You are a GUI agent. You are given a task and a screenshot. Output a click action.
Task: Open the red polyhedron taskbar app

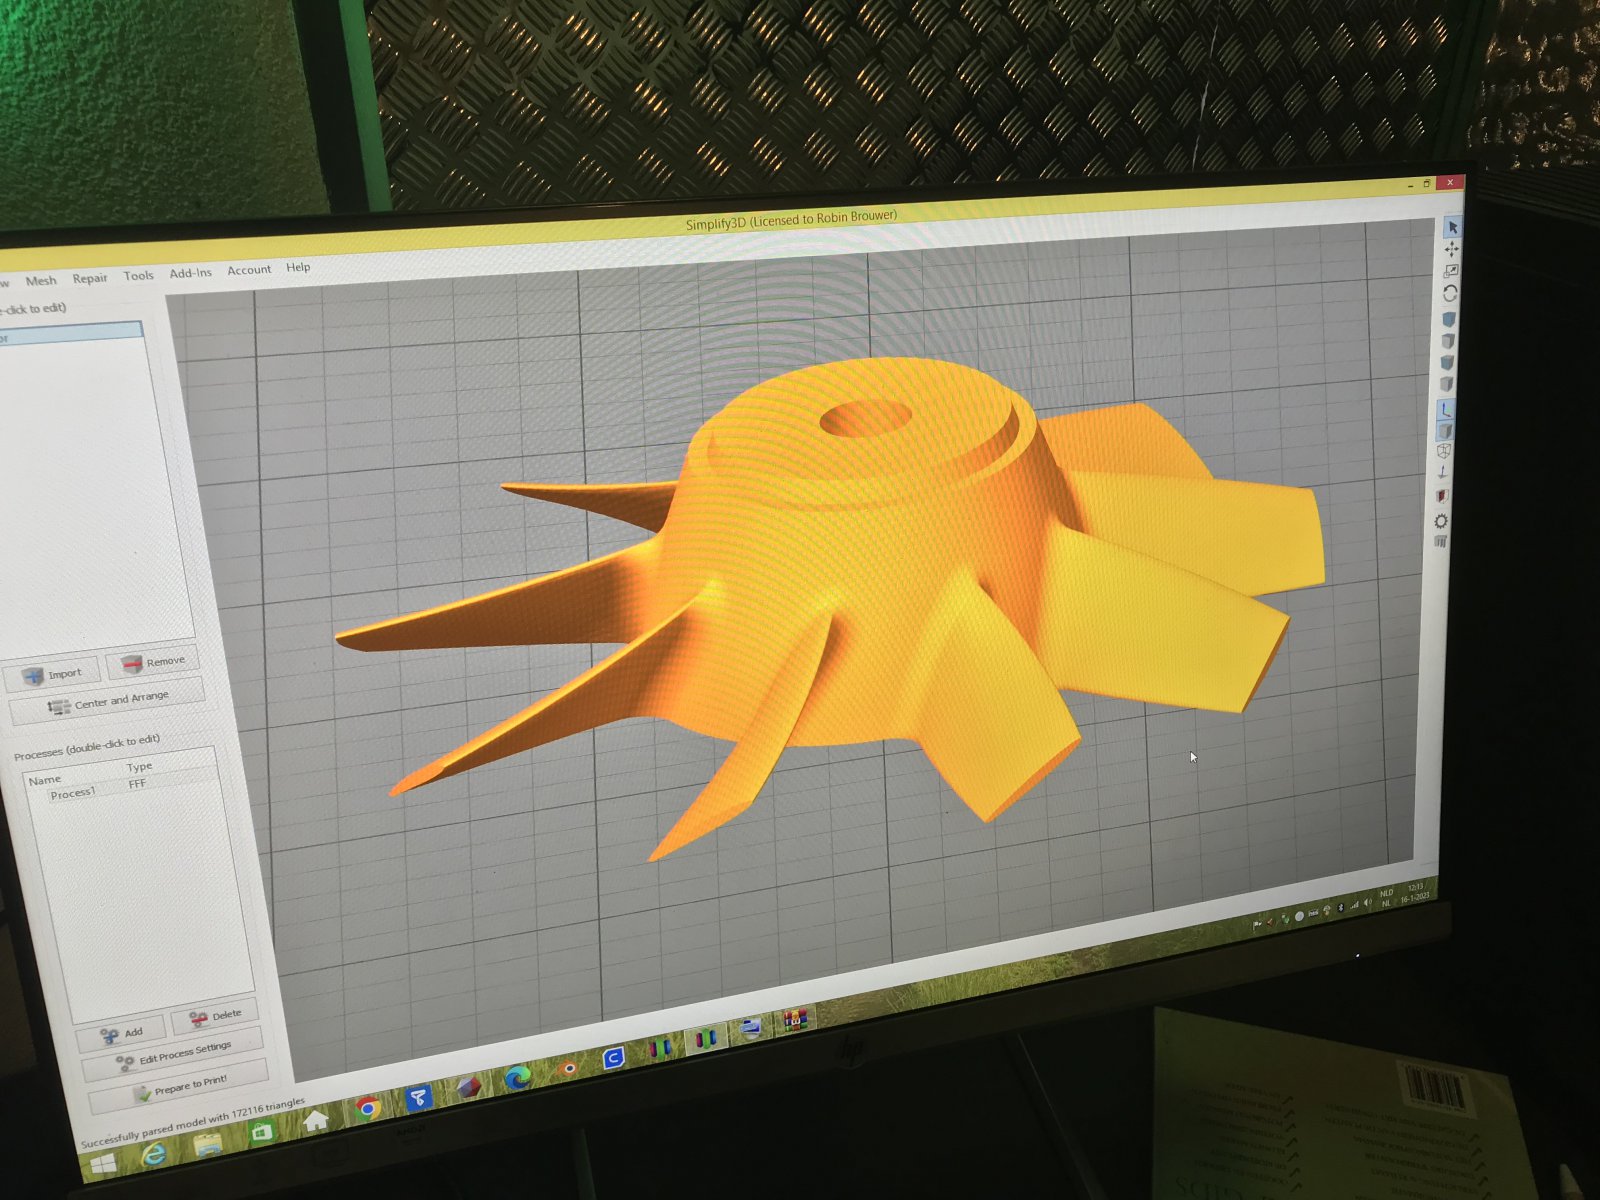point(469,1087)
